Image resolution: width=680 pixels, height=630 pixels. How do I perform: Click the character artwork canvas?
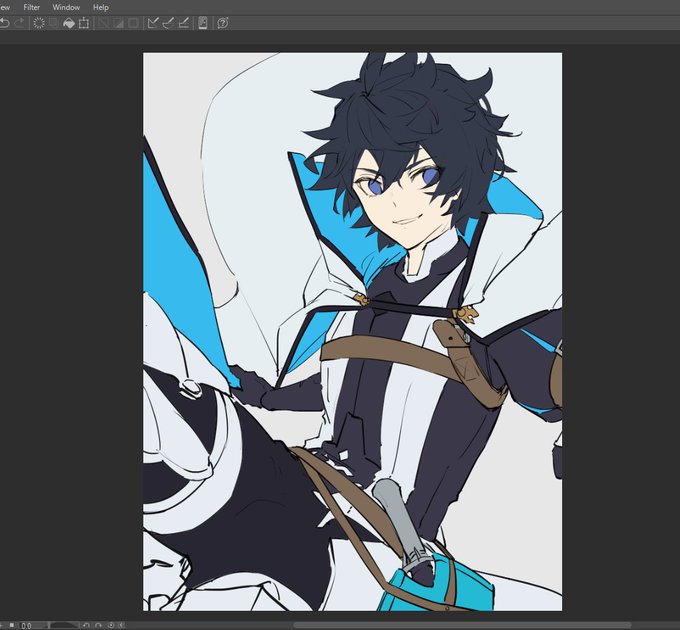pos(353,332)
